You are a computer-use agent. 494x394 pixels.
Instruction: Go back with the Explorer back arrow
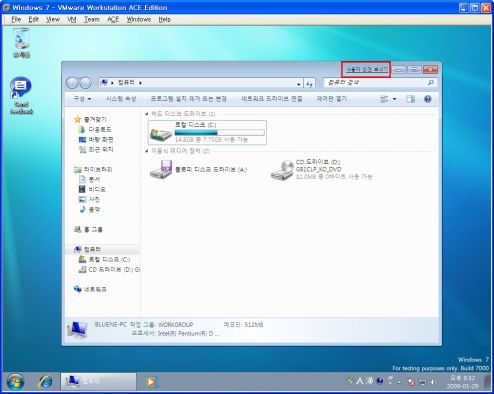pos(72,83)
